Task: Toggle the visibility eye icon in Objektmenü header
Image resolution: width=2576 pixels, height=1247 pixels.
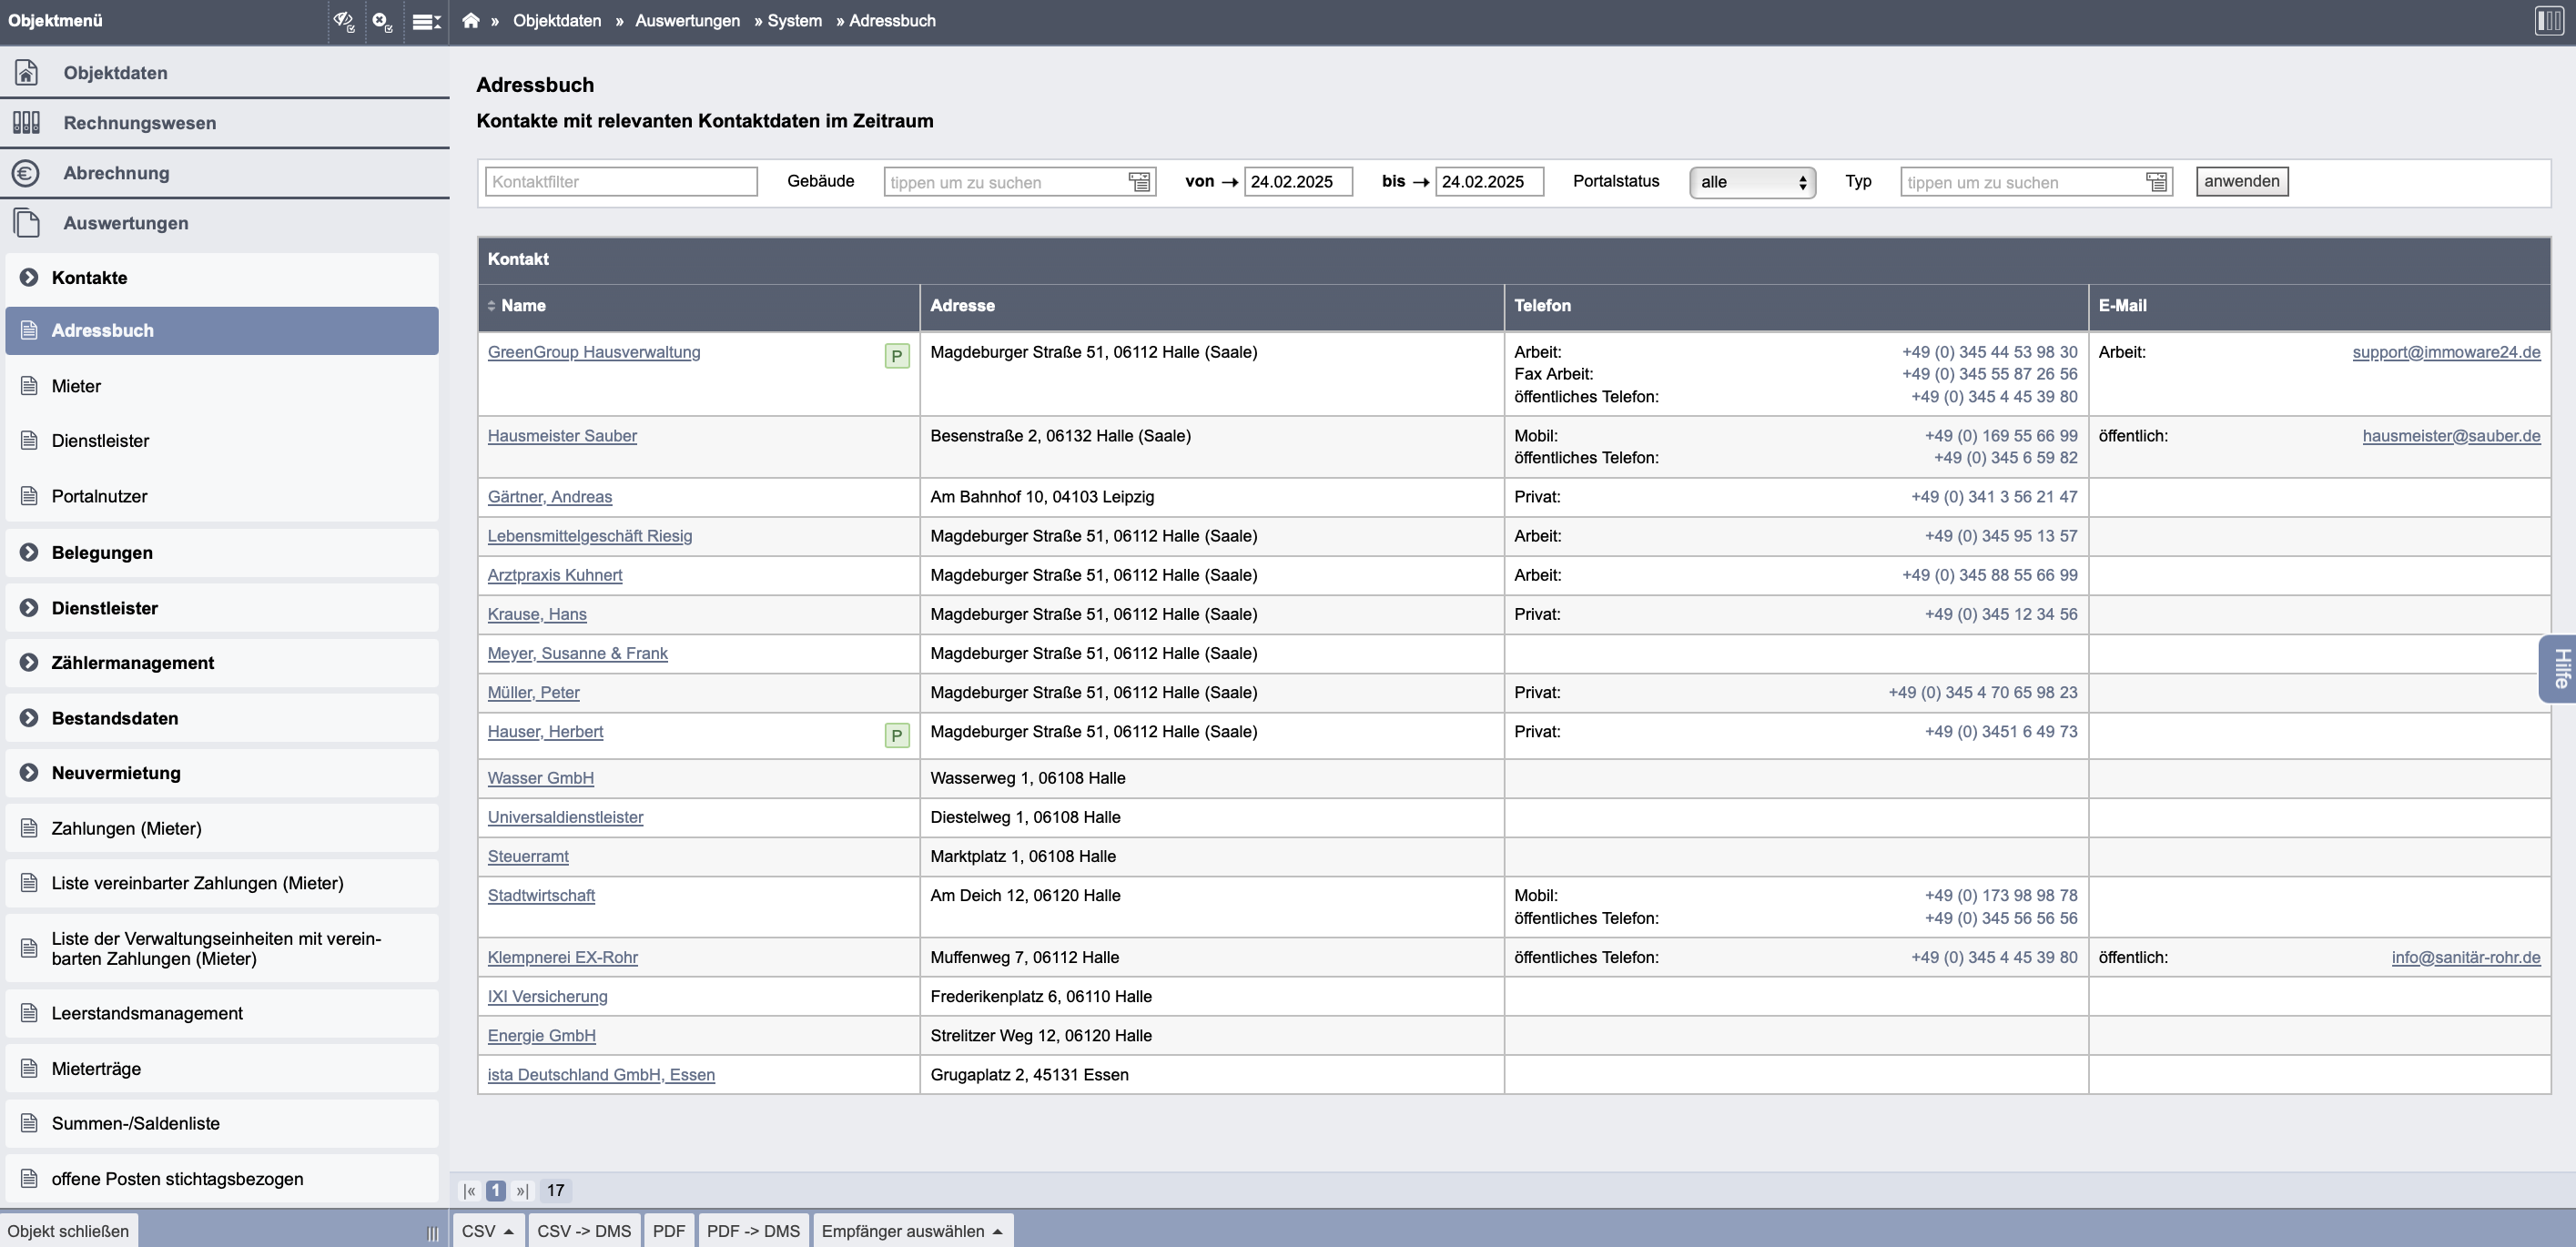Action: coord(344,21)
